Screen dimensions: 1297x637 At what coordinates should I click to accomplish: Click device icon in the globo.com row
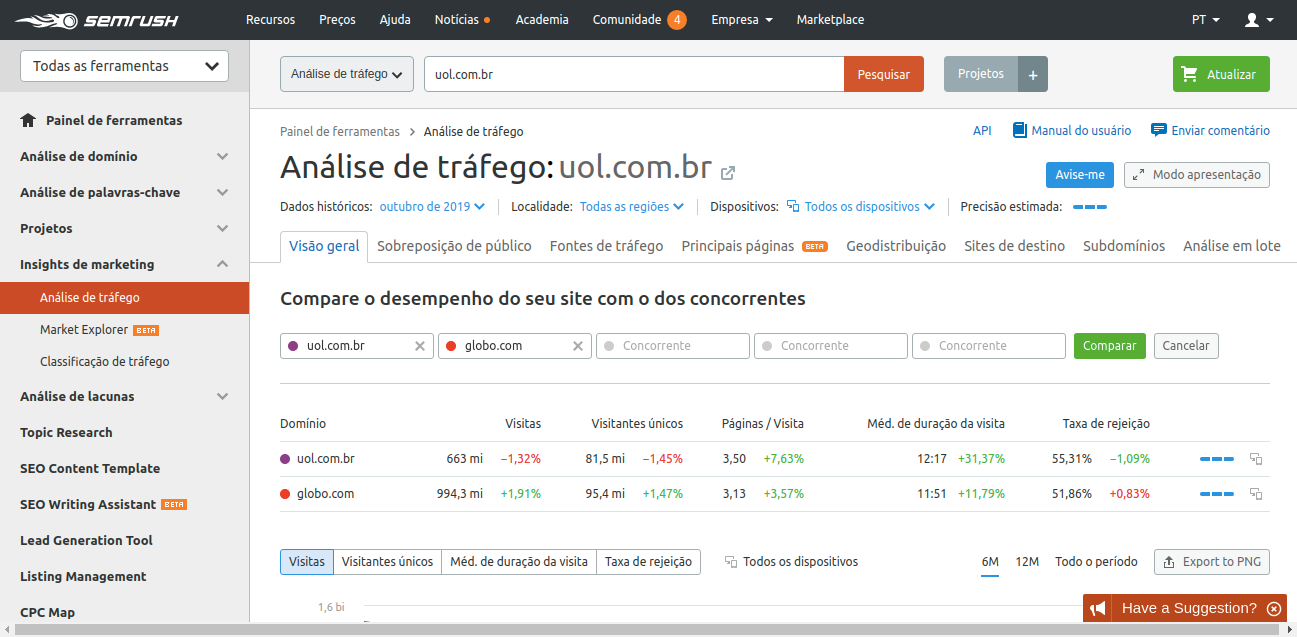pos(1256,494)
